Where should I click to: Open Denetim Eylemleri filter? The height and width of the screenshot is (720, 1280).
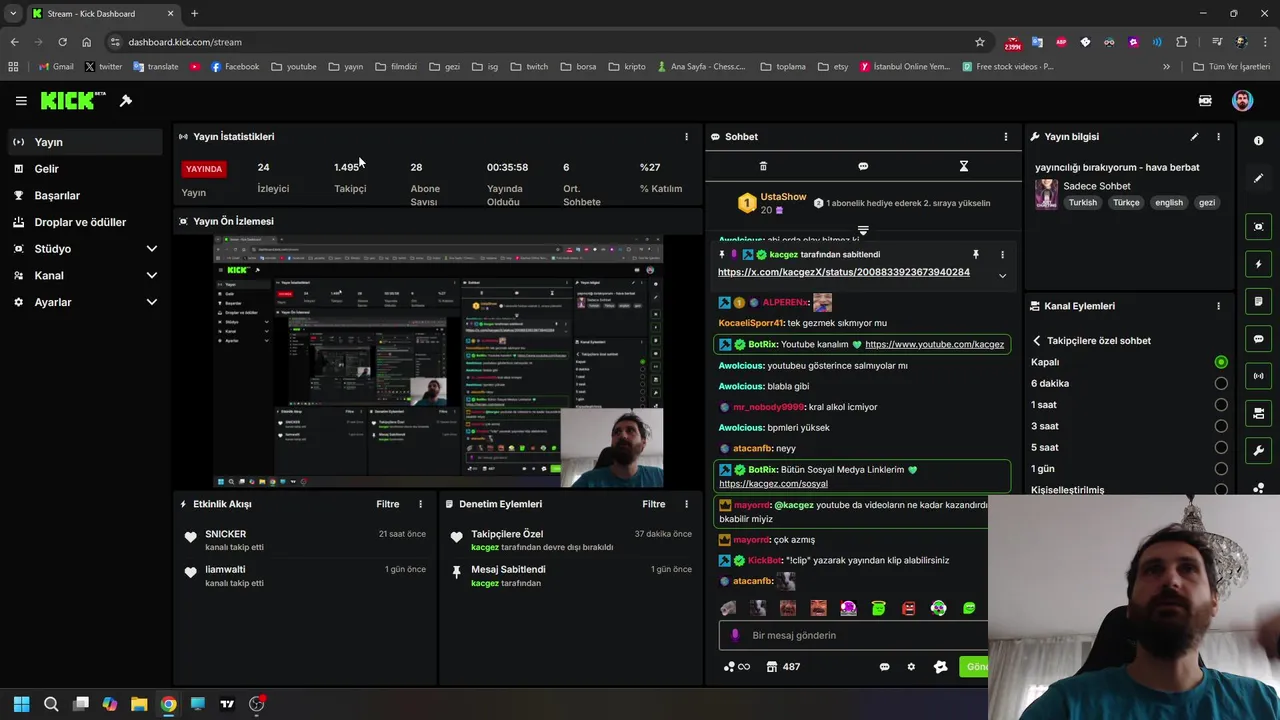[654, 504]
